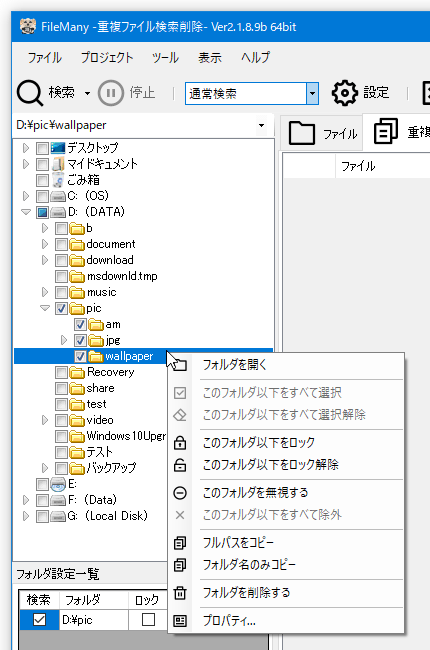Viewport: 430px width, 650px height.
Task: Click the 停止 toolbar button label
Action: coord(142,92)
